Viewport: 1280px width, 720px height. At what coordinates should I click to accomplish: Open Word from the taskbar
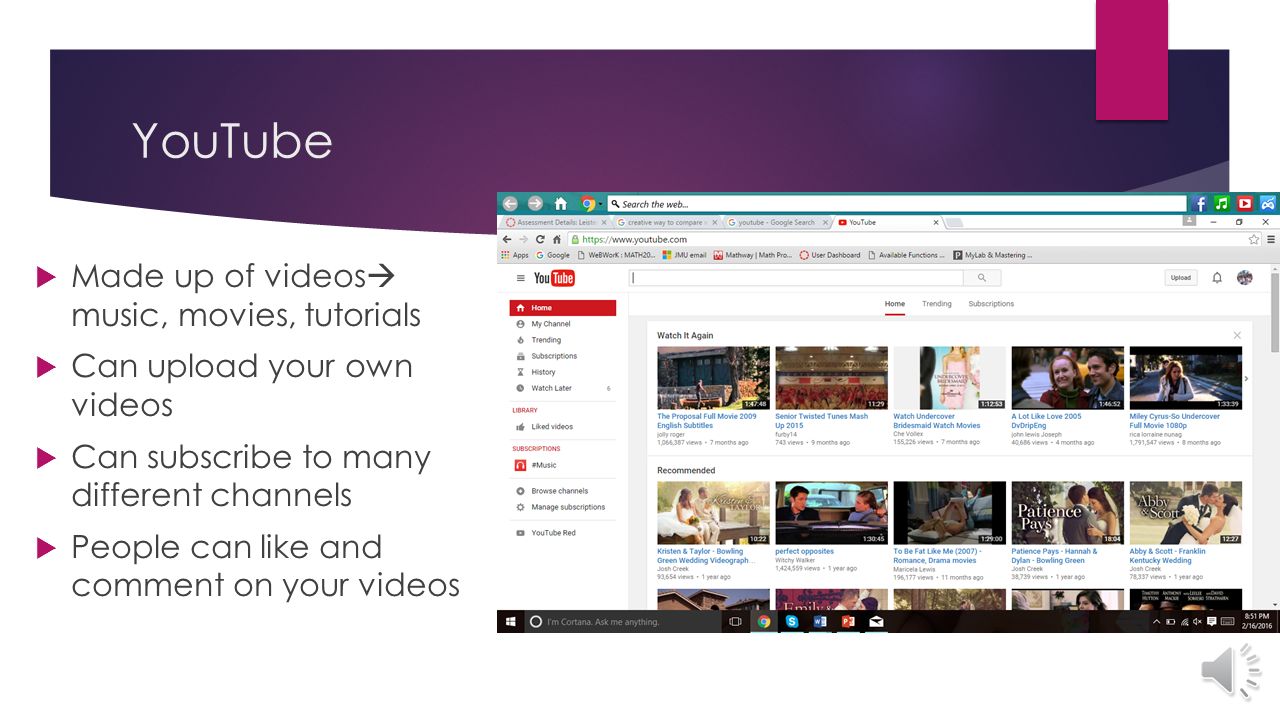(820, 621)
